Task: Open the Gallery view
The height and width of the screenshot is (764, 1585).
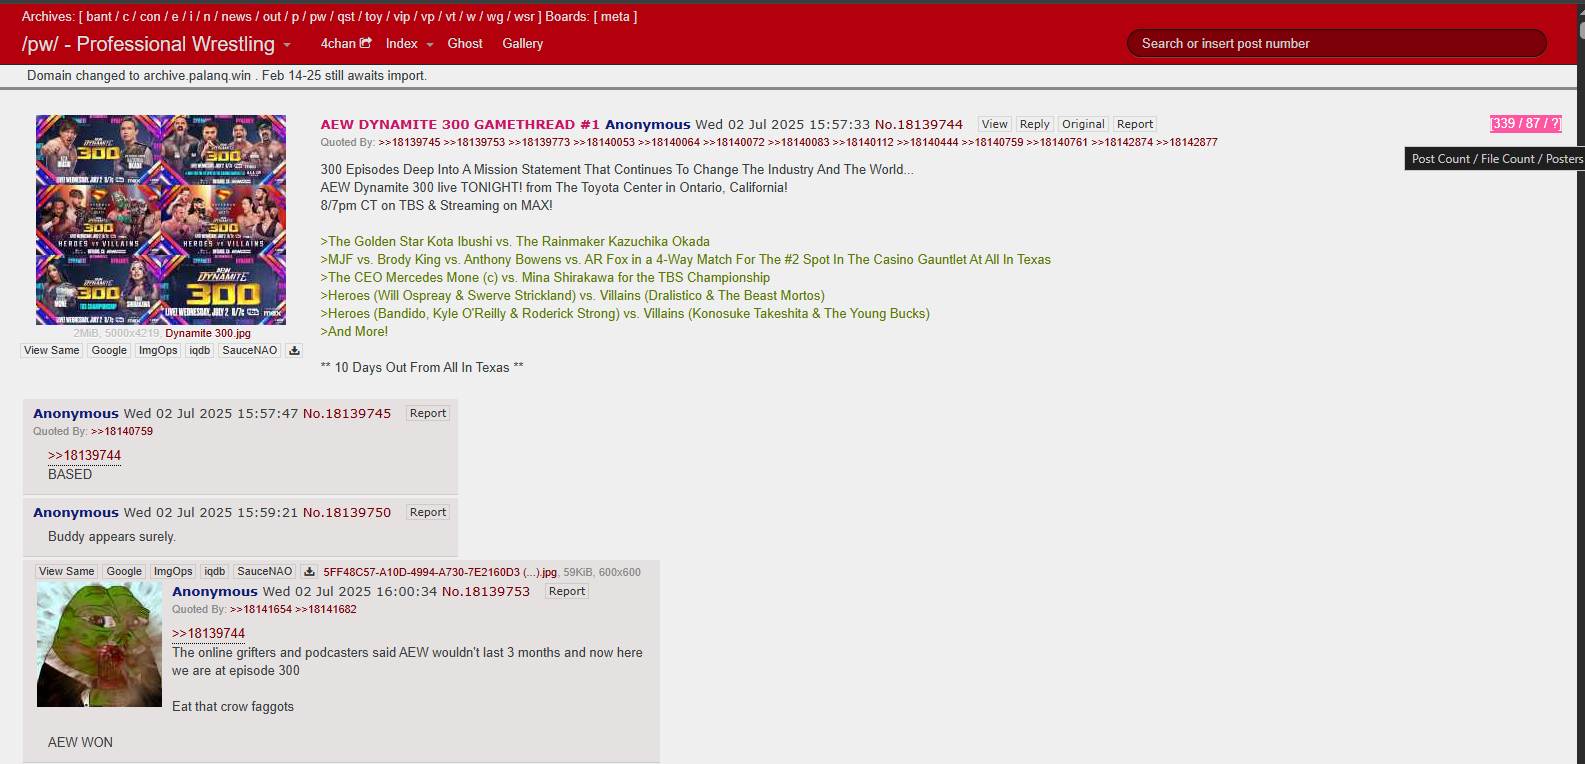Action: 522,43
